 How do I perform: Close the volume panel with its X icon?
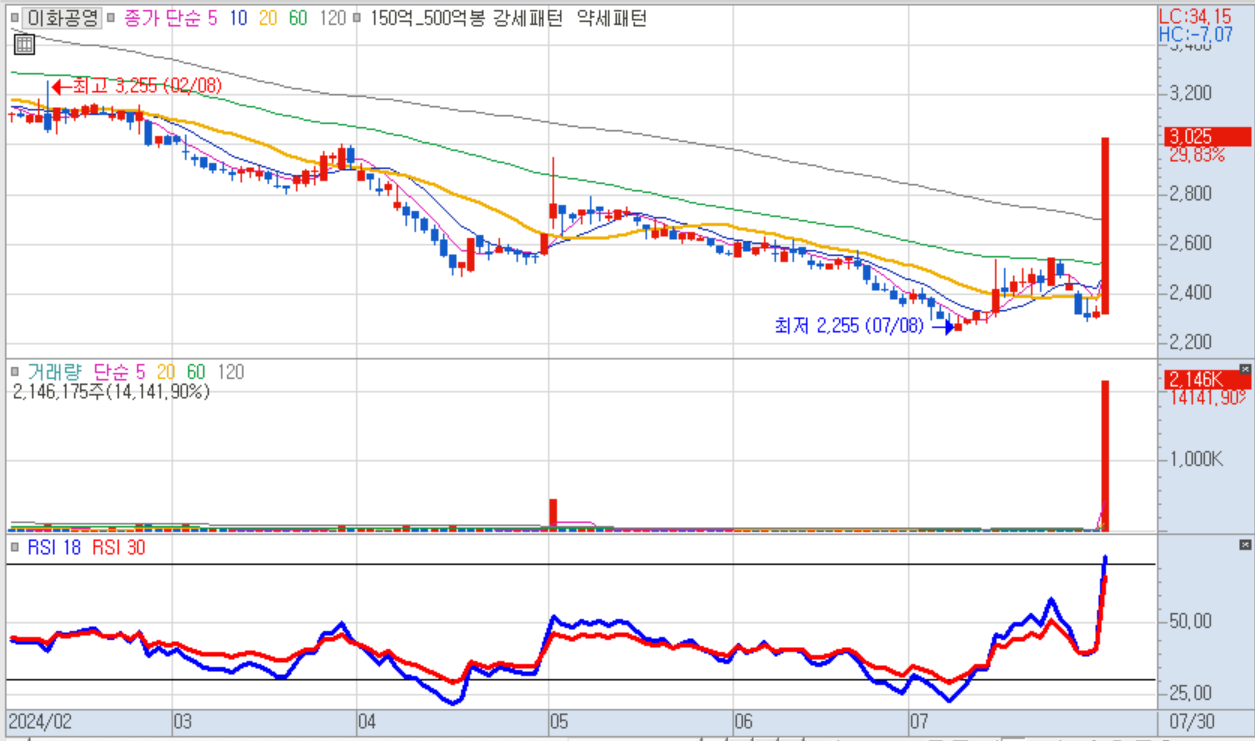pos(1245,369)
